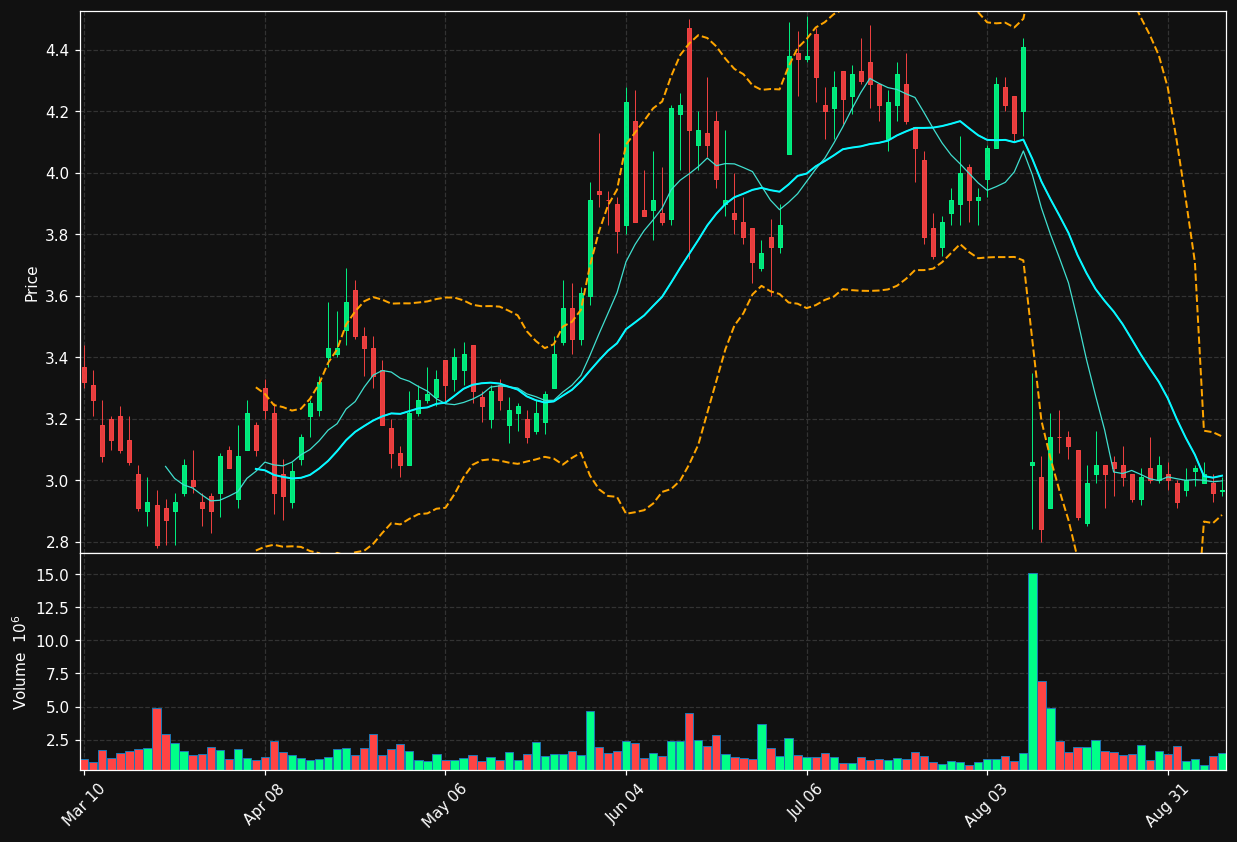Select the 3.0 price axis tick label
Image resolution: width=1237 pixels, height=842 pixels.
click(60, 481)
